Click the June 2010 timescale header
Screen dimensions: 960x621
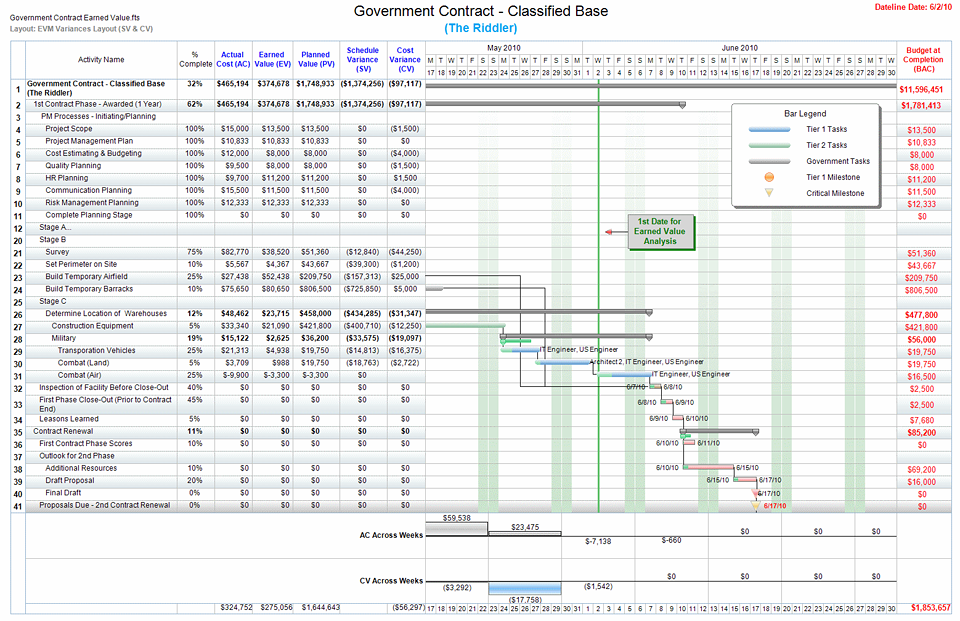(739, 47)
